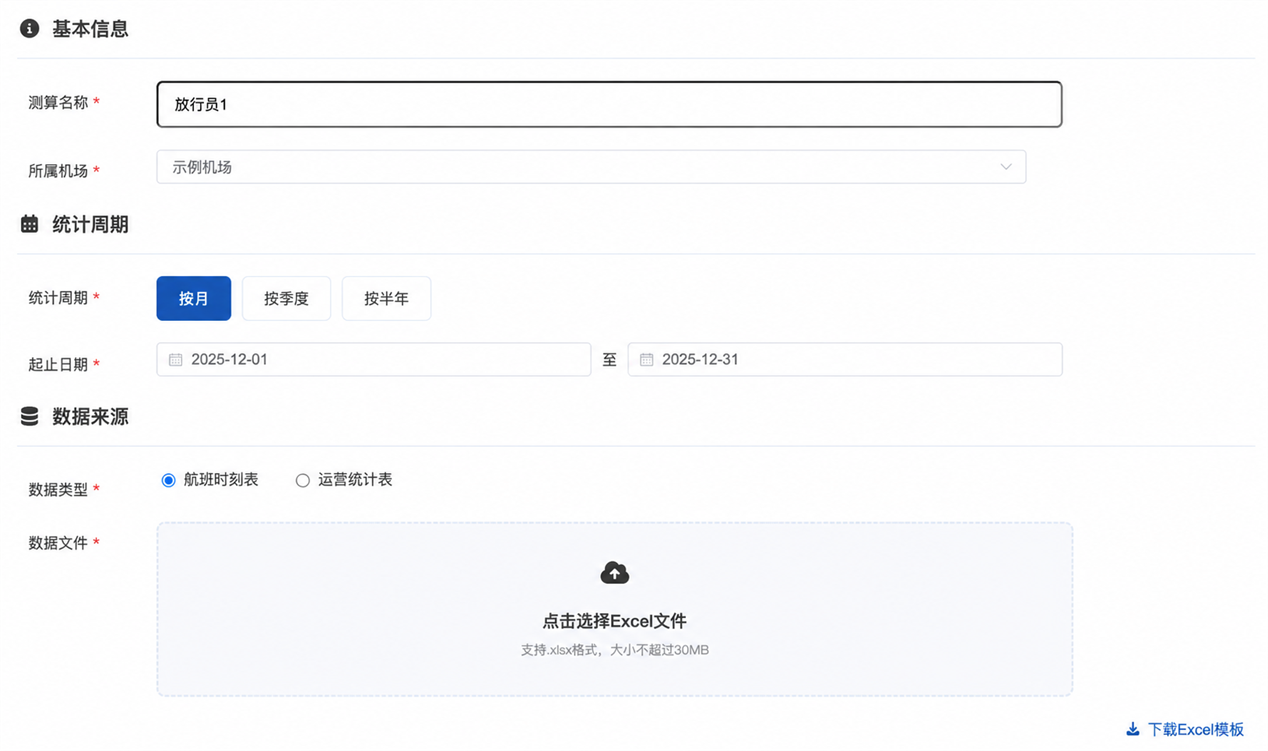Click the 所属机场 field label
1268x751 pixels.
58,171
